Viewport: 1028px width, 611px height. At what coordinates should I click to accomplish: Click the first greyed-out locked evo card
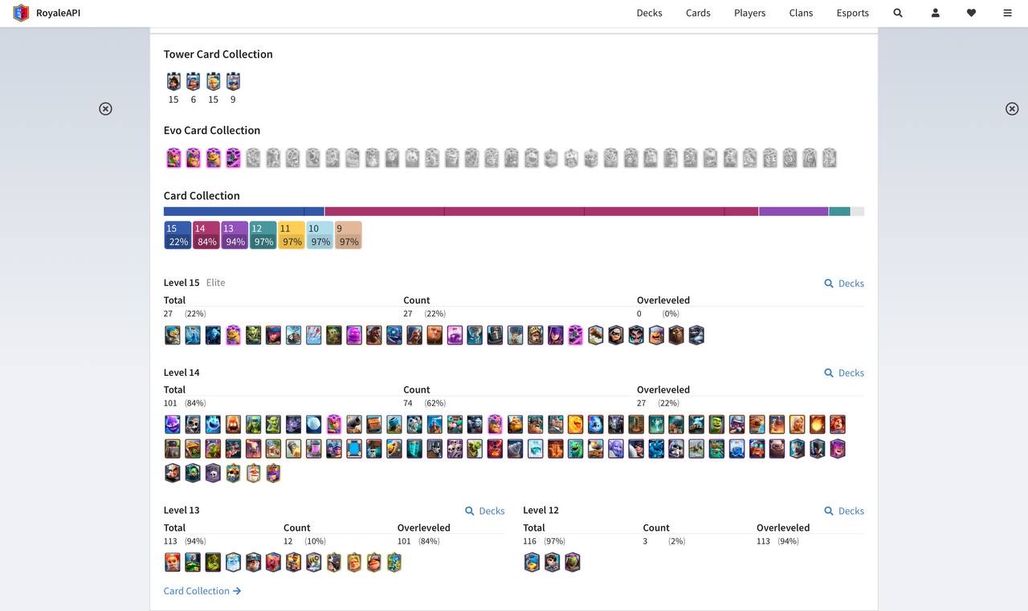coord(253,158)
